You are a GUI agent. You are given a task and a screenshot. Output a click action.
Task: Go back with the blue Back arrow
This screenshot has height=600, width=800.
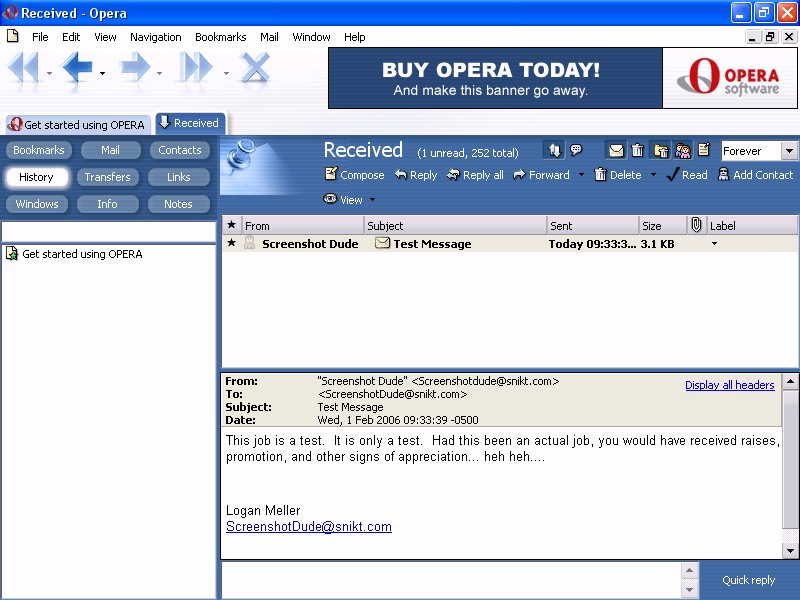click(x=77, y=67)
